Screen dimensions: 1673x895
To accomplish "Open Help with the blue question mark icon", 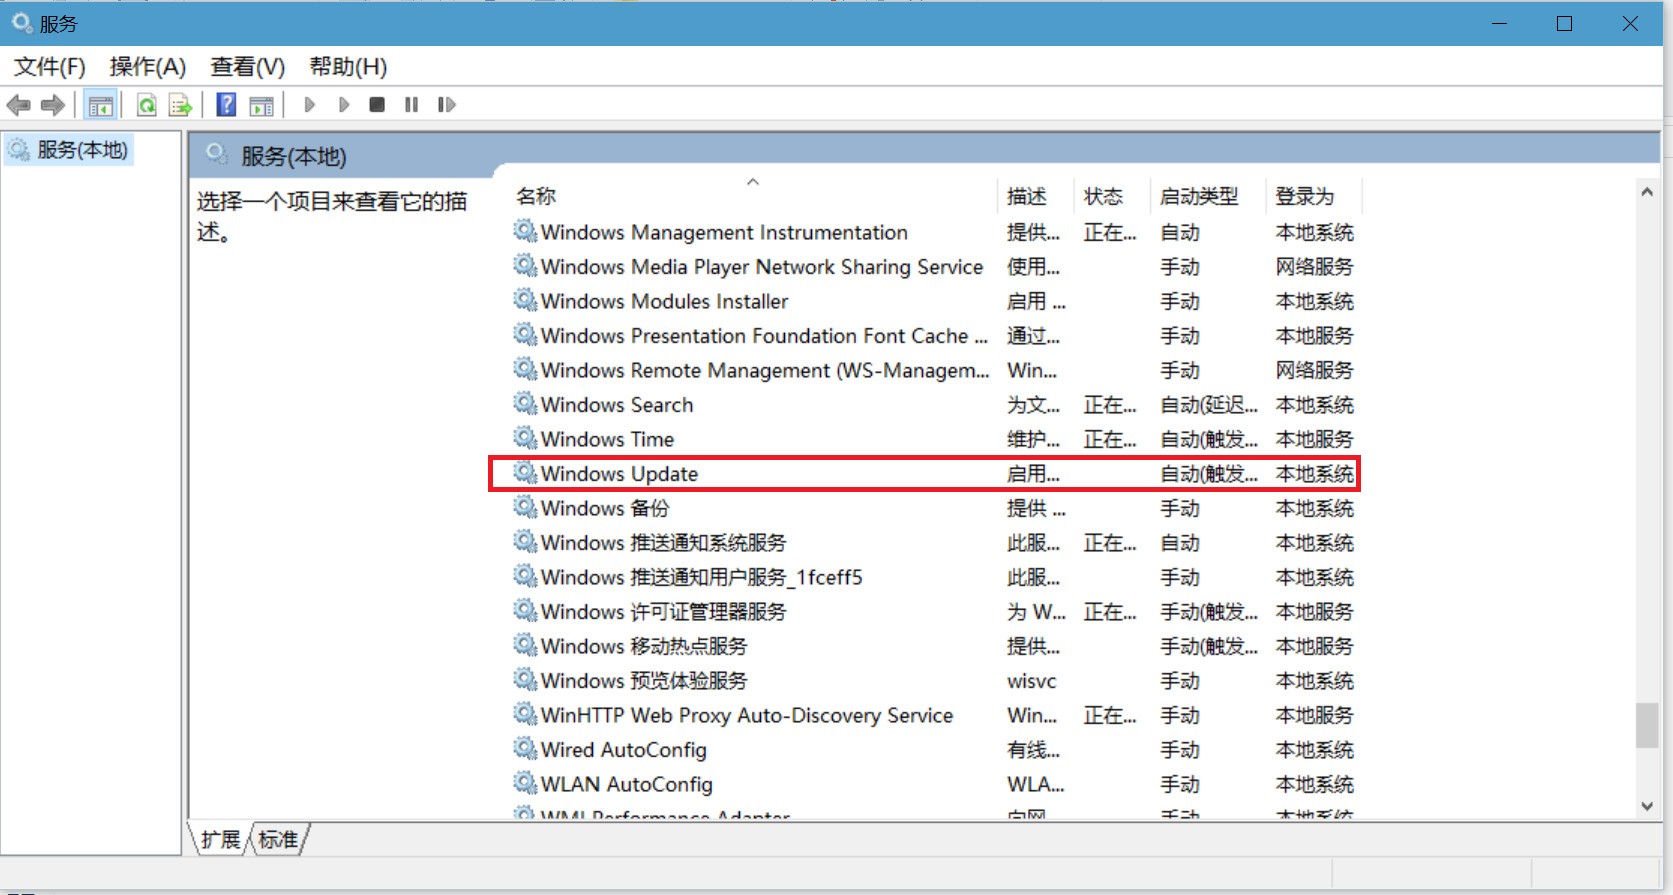I will 227,104.
